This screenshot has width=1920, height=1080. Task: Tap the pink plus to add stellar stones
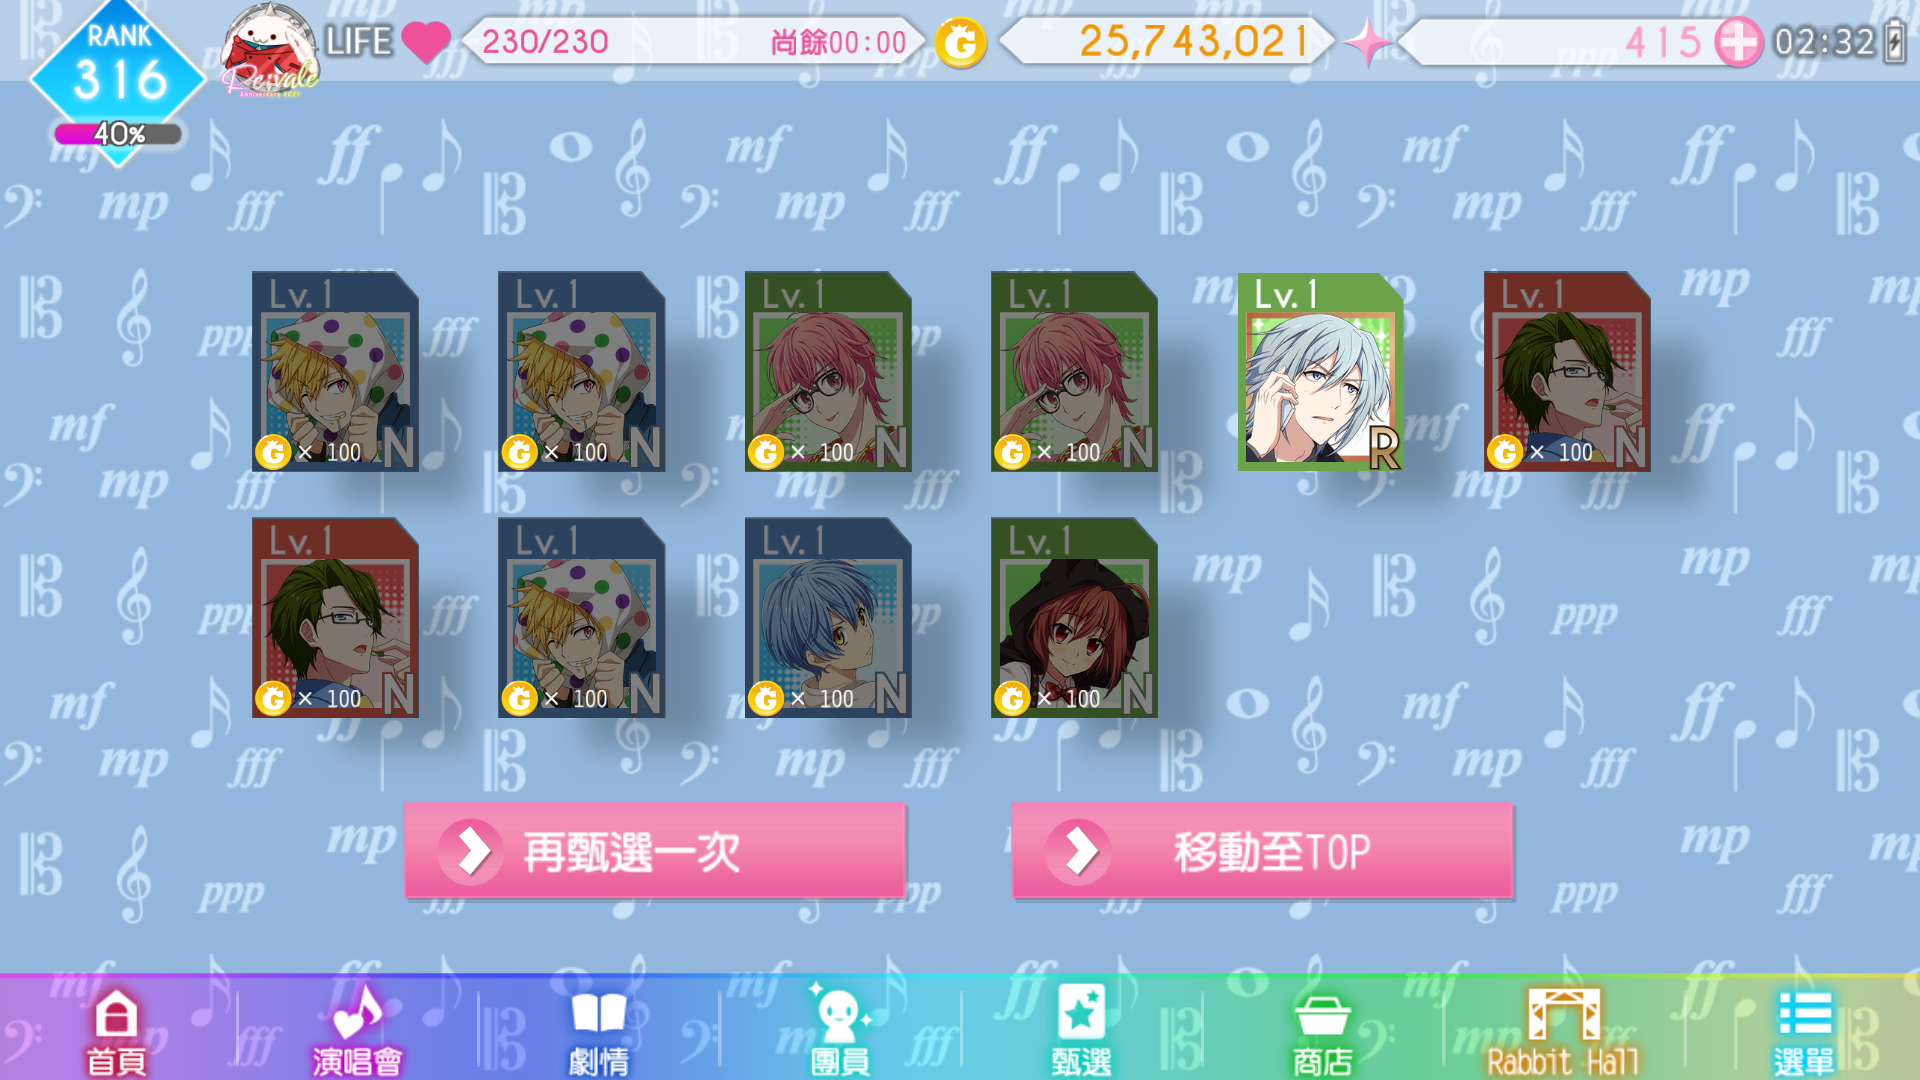(x=1738, y=42)
